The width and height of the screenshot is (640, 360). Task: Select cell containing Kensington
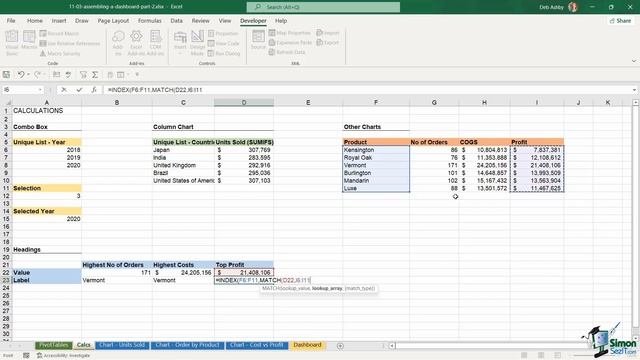point(376,150)
